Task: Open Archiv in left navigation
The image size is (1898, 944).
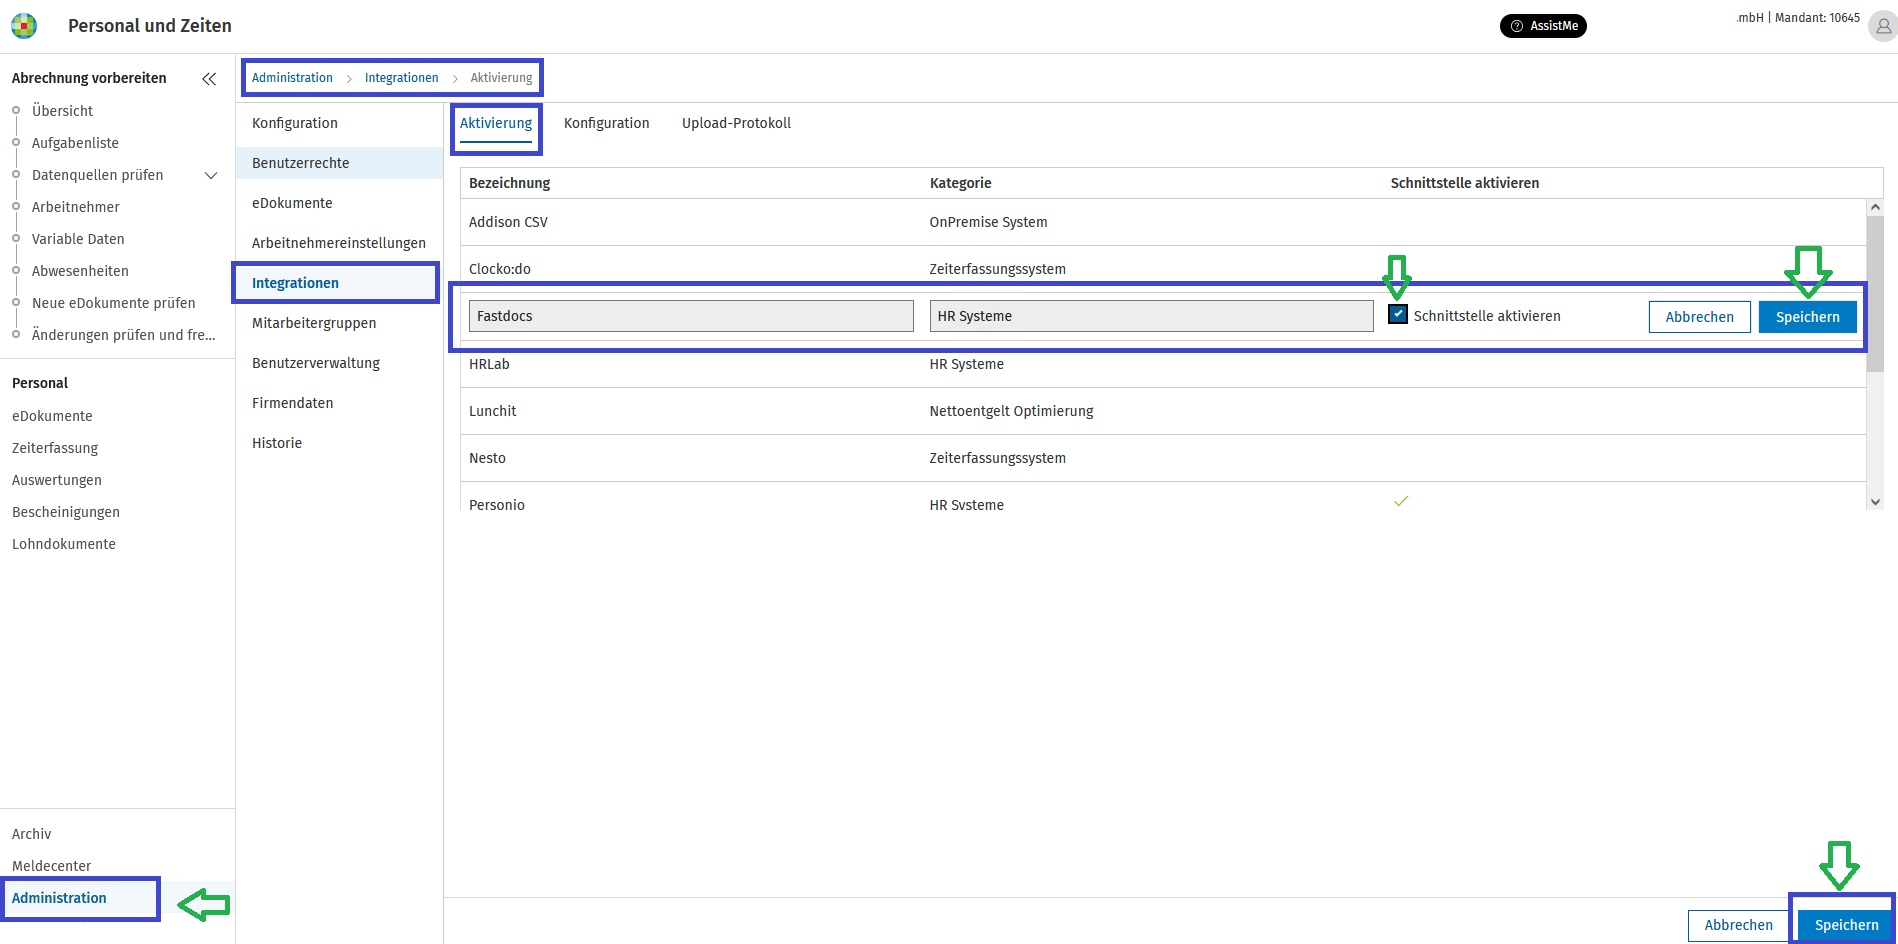Action: (x=31, y=834)
